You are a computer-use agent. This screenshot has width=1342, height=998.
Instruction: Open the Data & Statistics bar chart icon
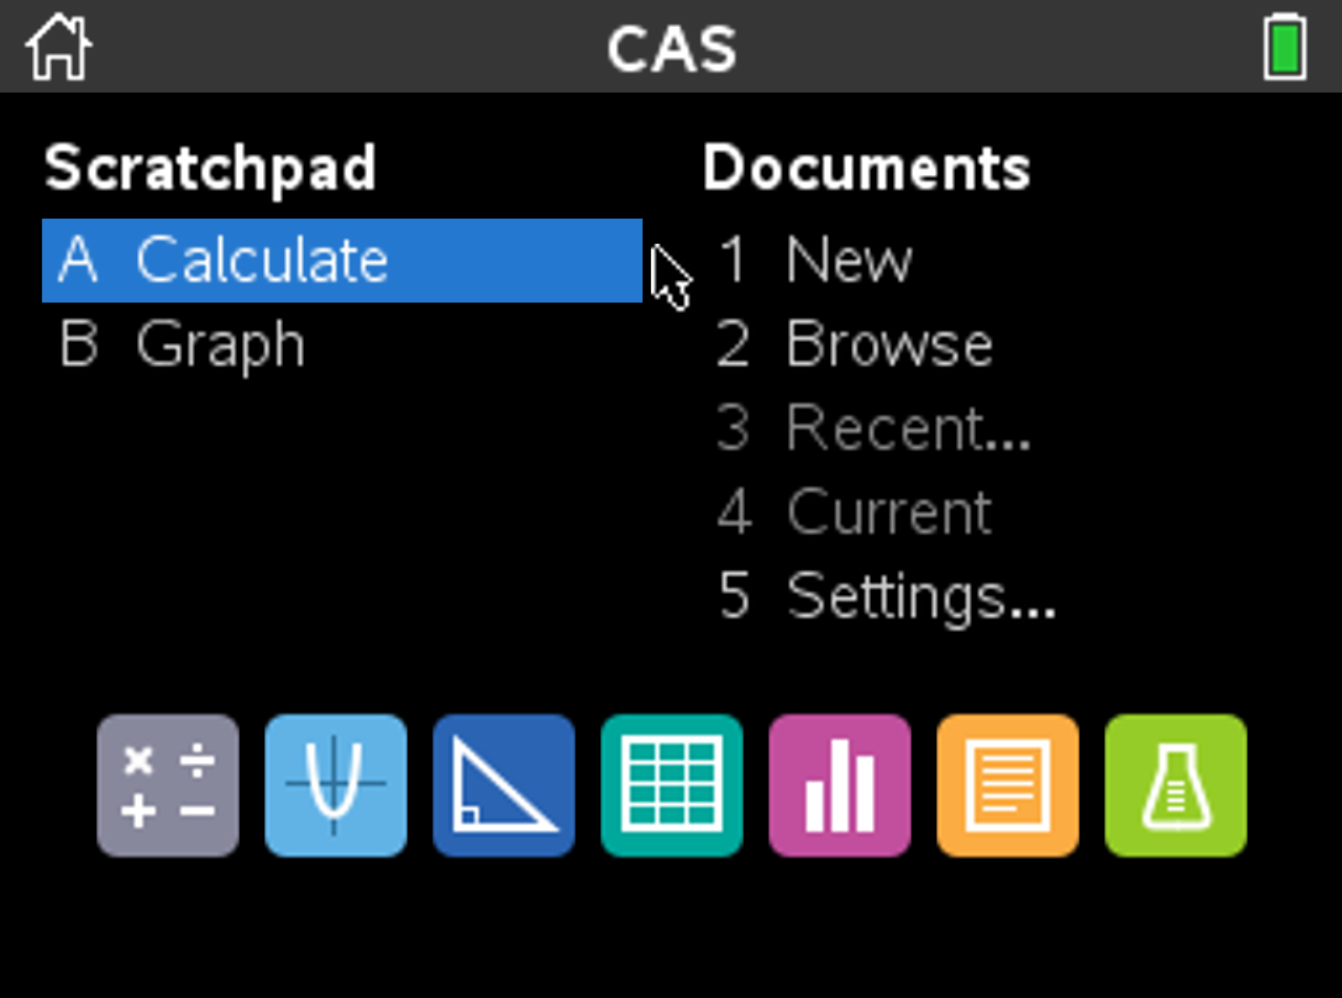point(840,786)
